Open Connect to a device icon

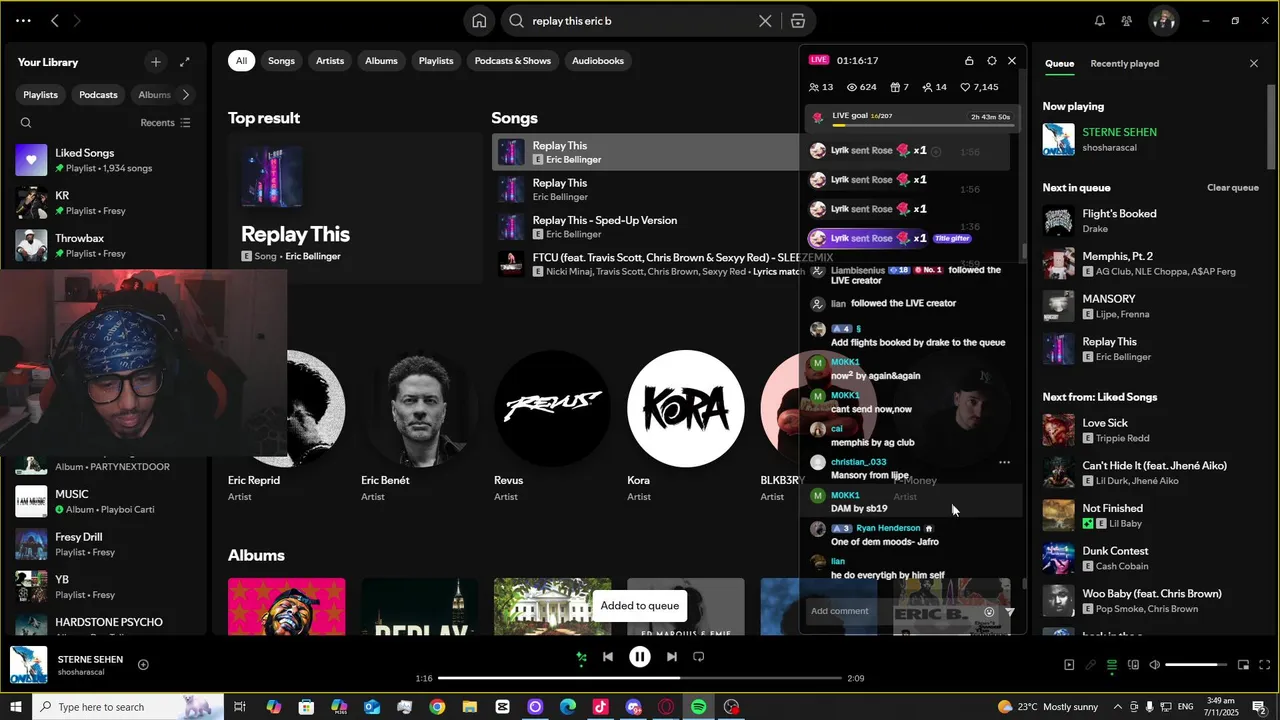point(1132,665)
